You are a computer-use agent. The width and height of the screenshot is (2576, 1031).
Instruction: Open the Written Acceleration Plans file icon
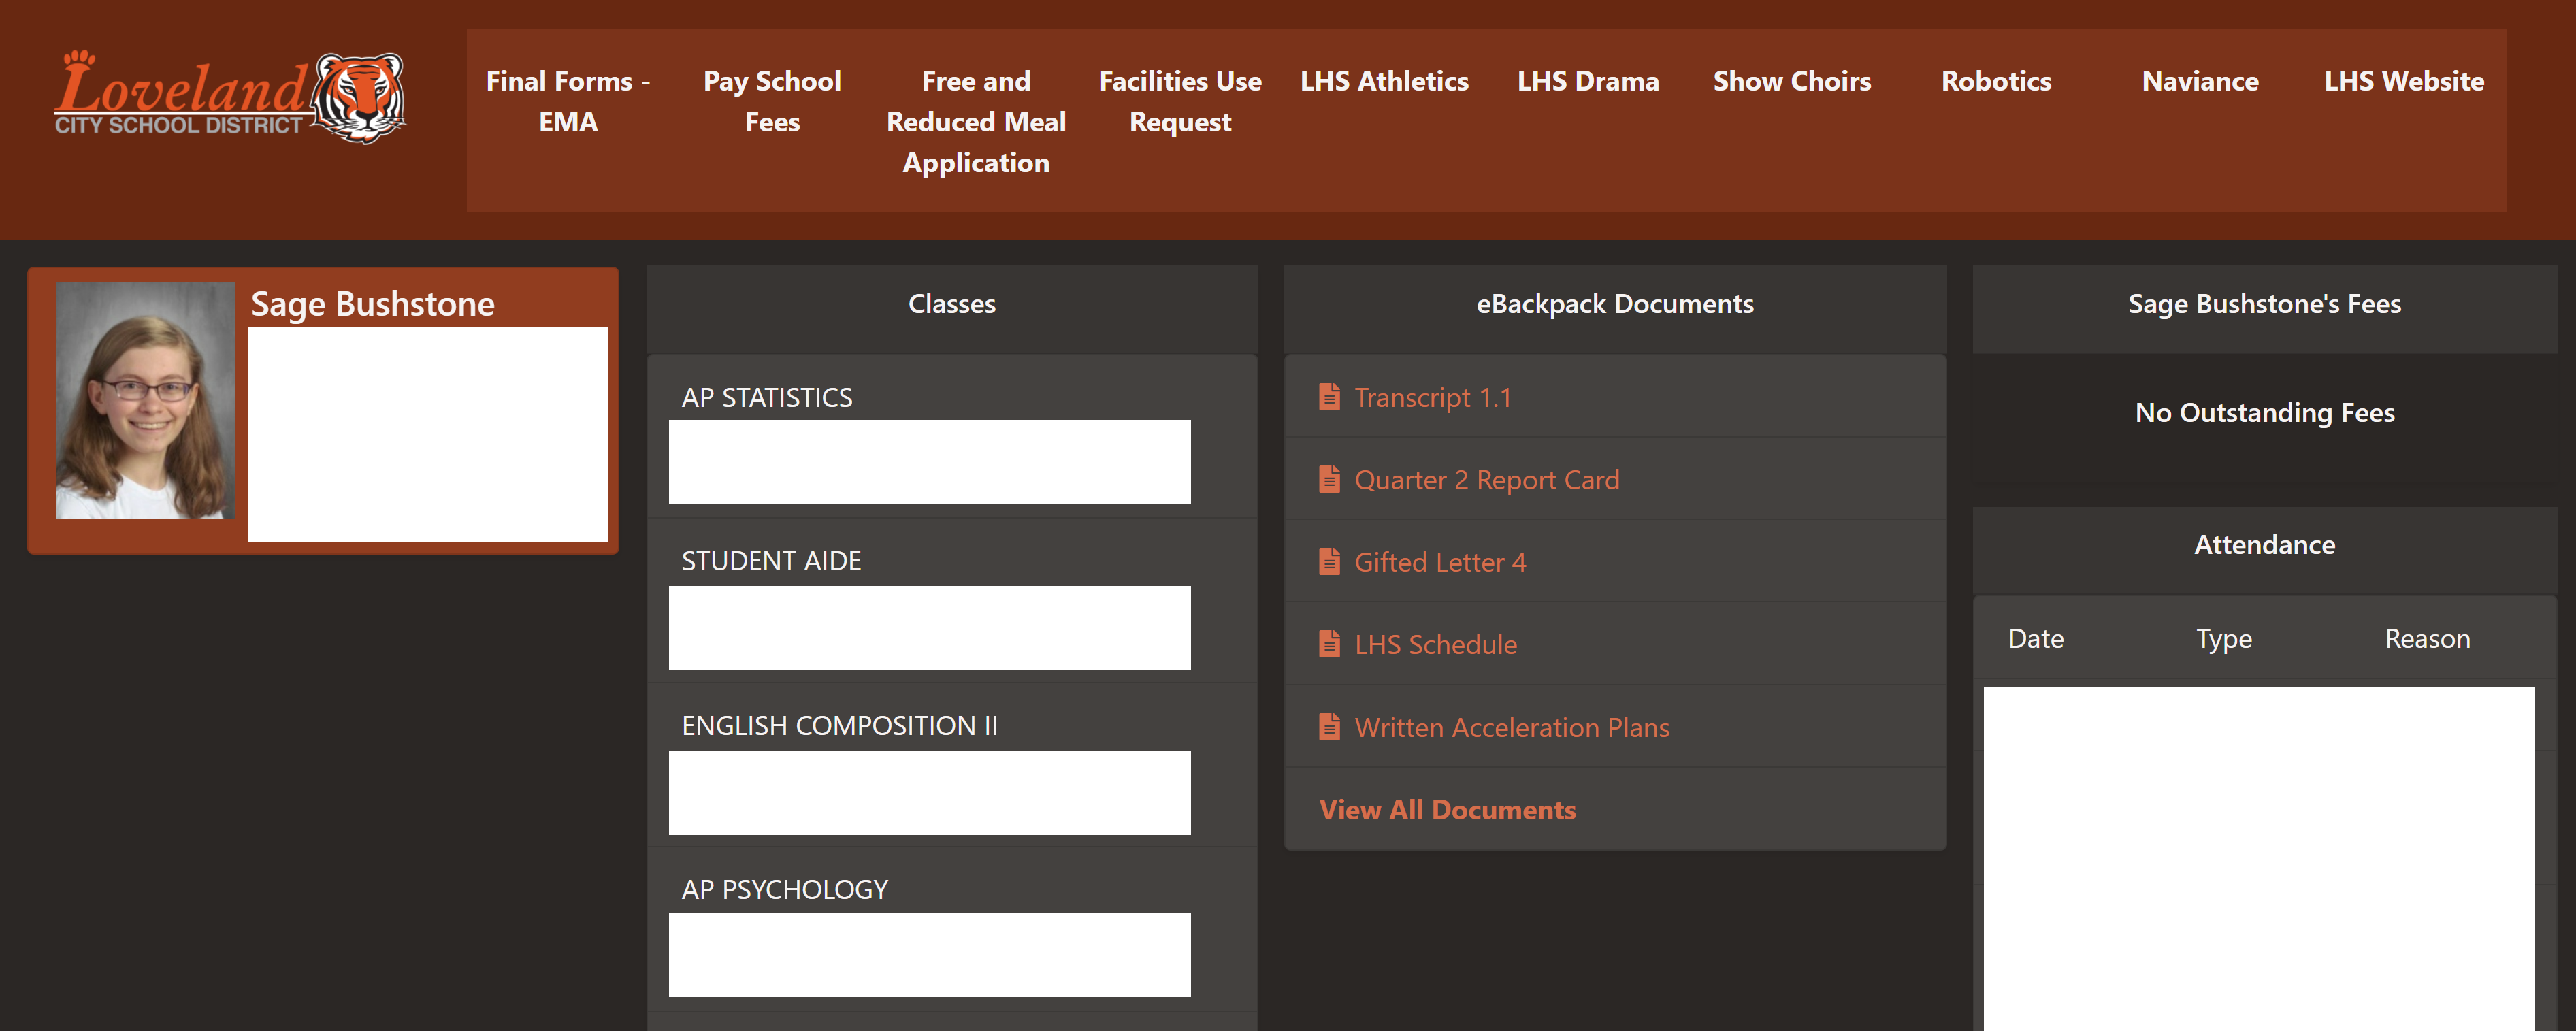1330,727
